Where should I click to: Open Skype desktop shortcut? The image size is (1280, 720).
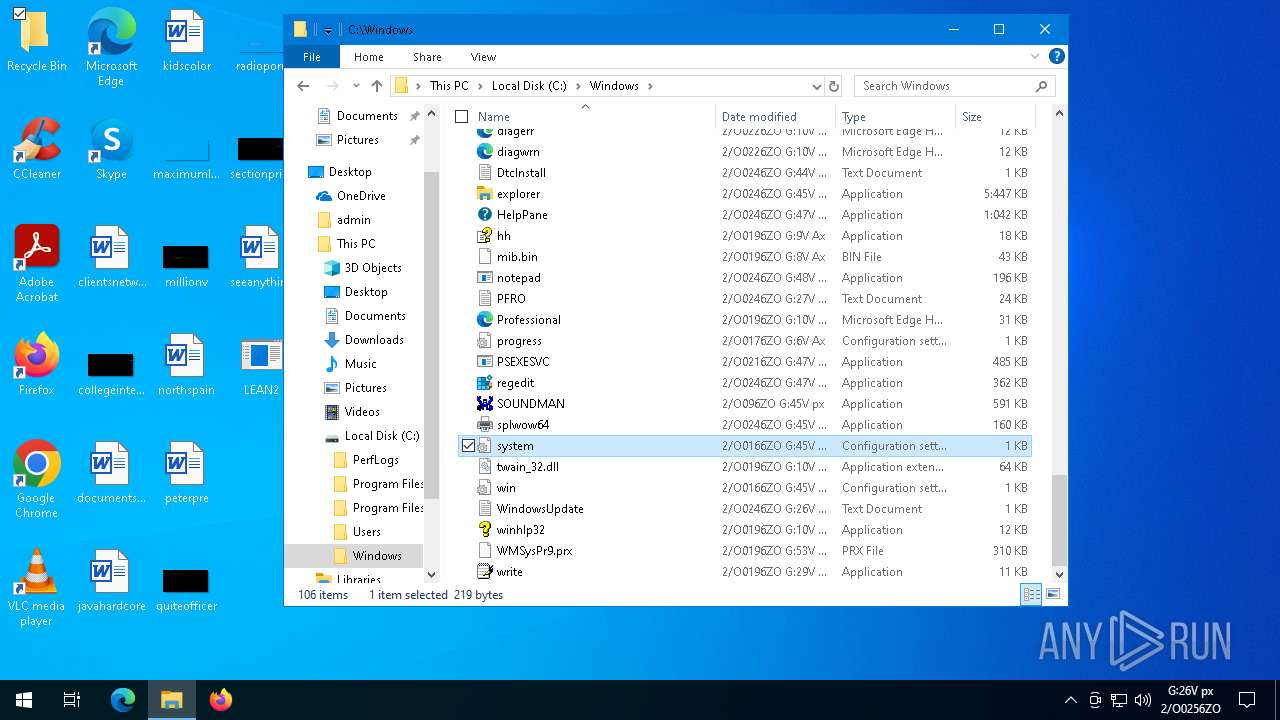[x=111, y=148]
